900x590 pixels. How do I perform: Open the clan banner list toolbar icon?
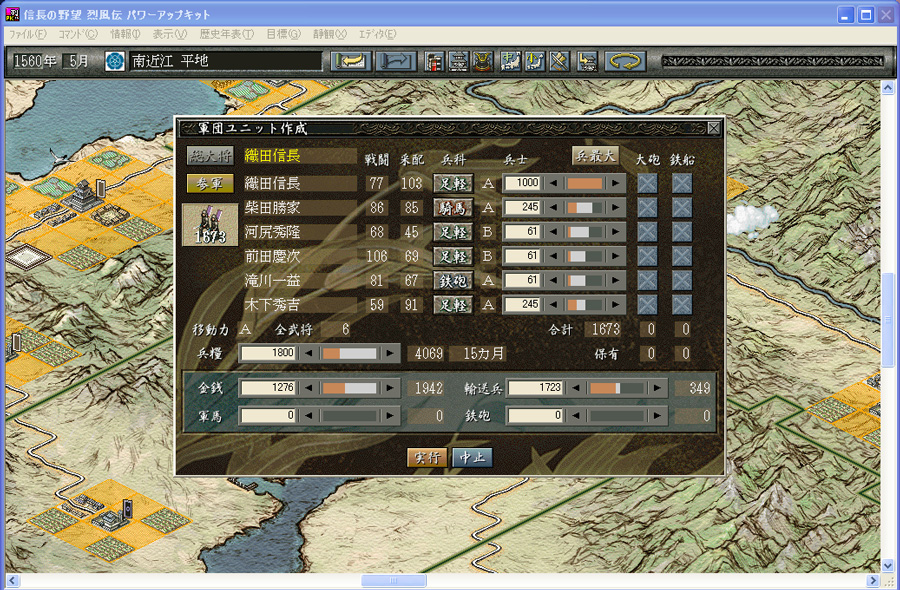[x=435, y=61]
